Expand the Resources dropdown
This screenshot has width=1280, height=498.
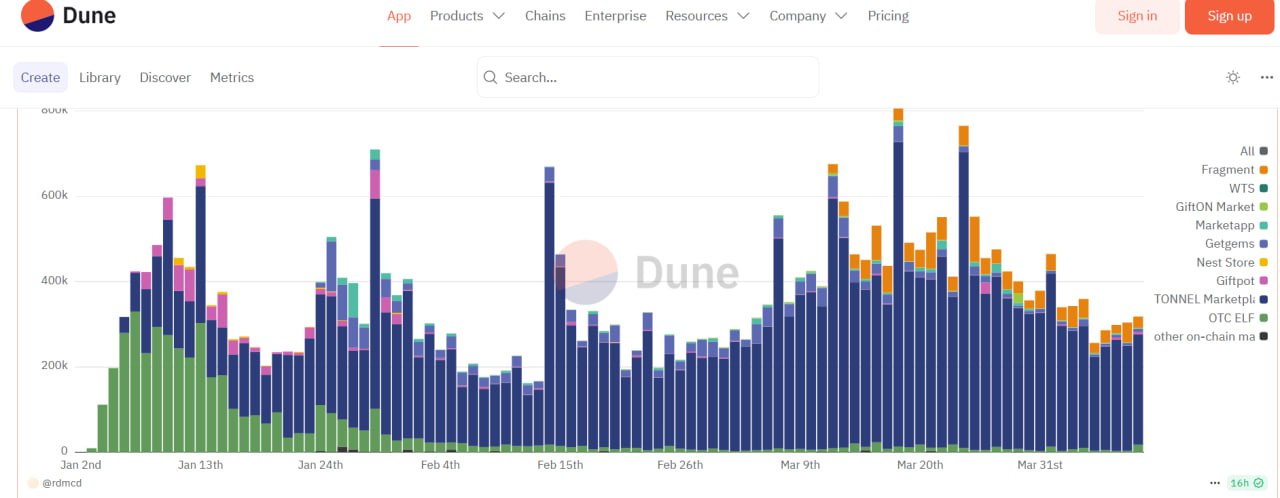click(x=707, y=16)
